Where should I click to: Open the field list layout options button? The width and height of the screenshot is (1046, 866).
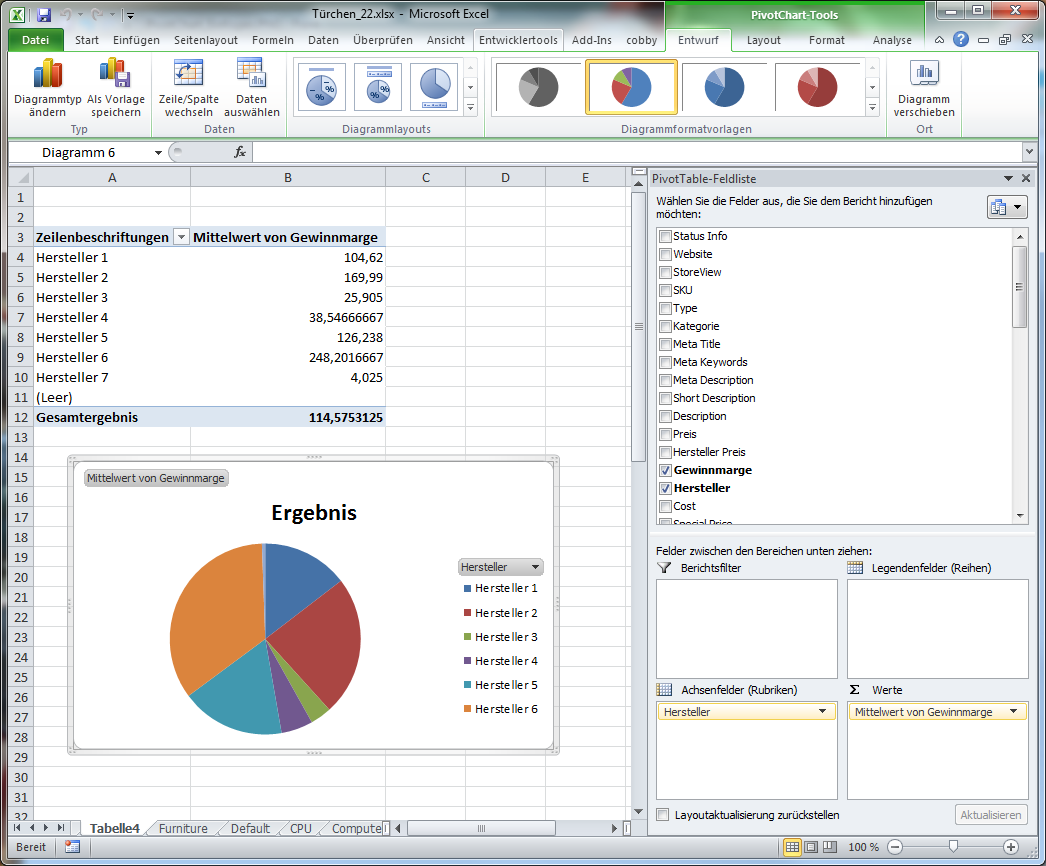click(x=1007, y=207)
